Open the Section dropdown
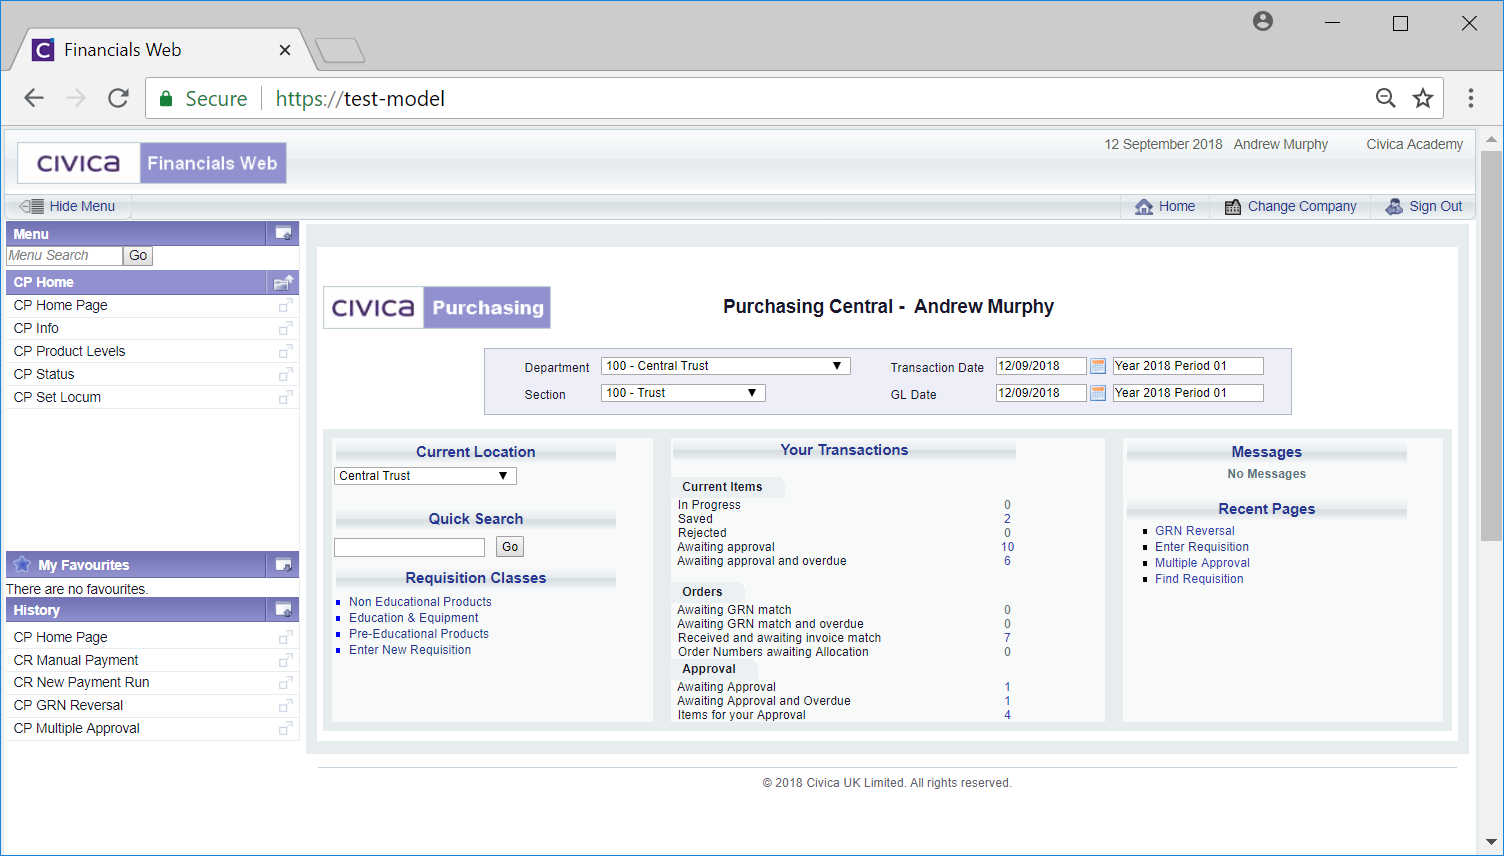 (x=683, y=393)
